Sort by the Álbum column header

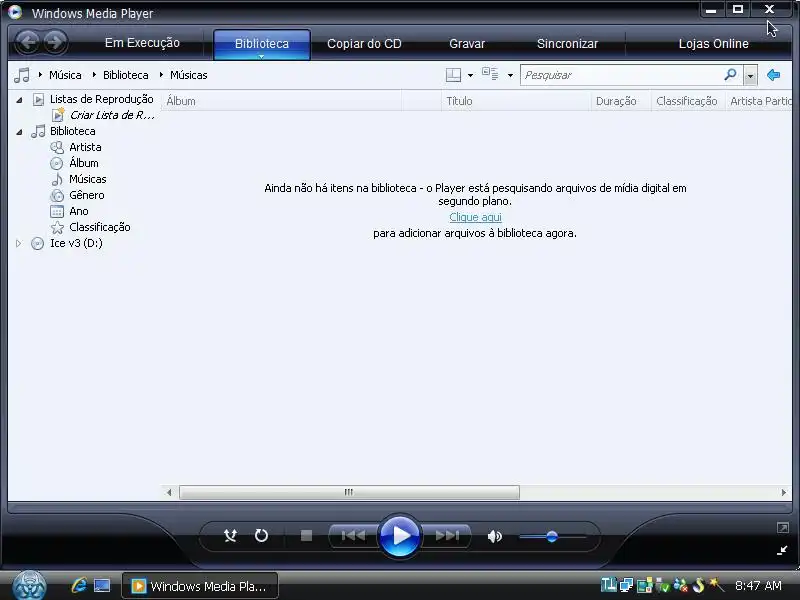[x=282, y=101]
